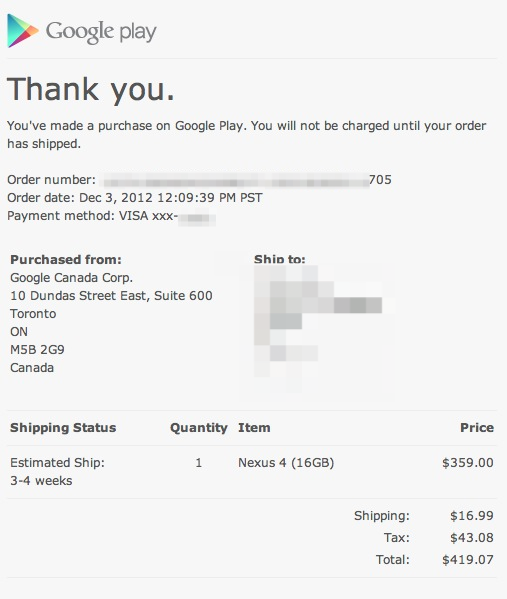Click the $359.00 item price

[x=468, y=463]
